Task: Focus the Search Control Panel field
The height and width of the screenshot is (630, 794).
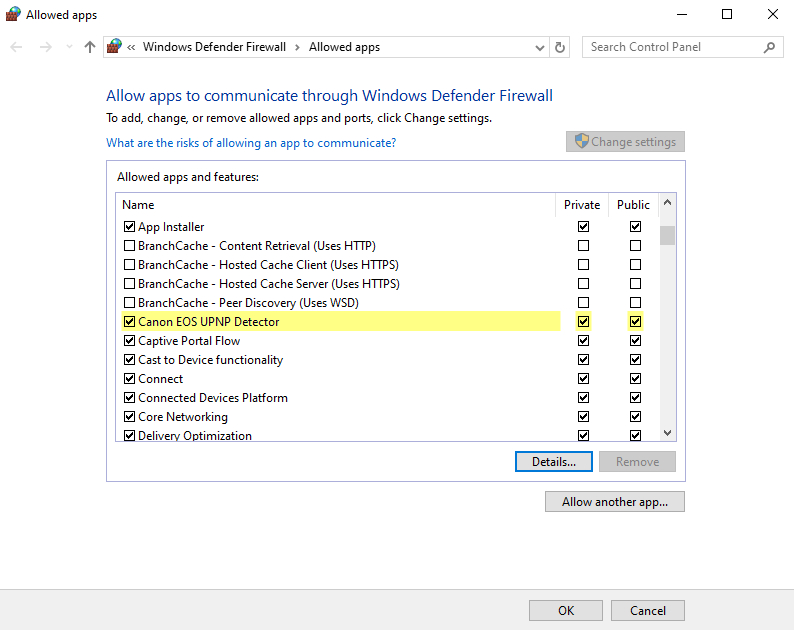Action: [670, 47]
